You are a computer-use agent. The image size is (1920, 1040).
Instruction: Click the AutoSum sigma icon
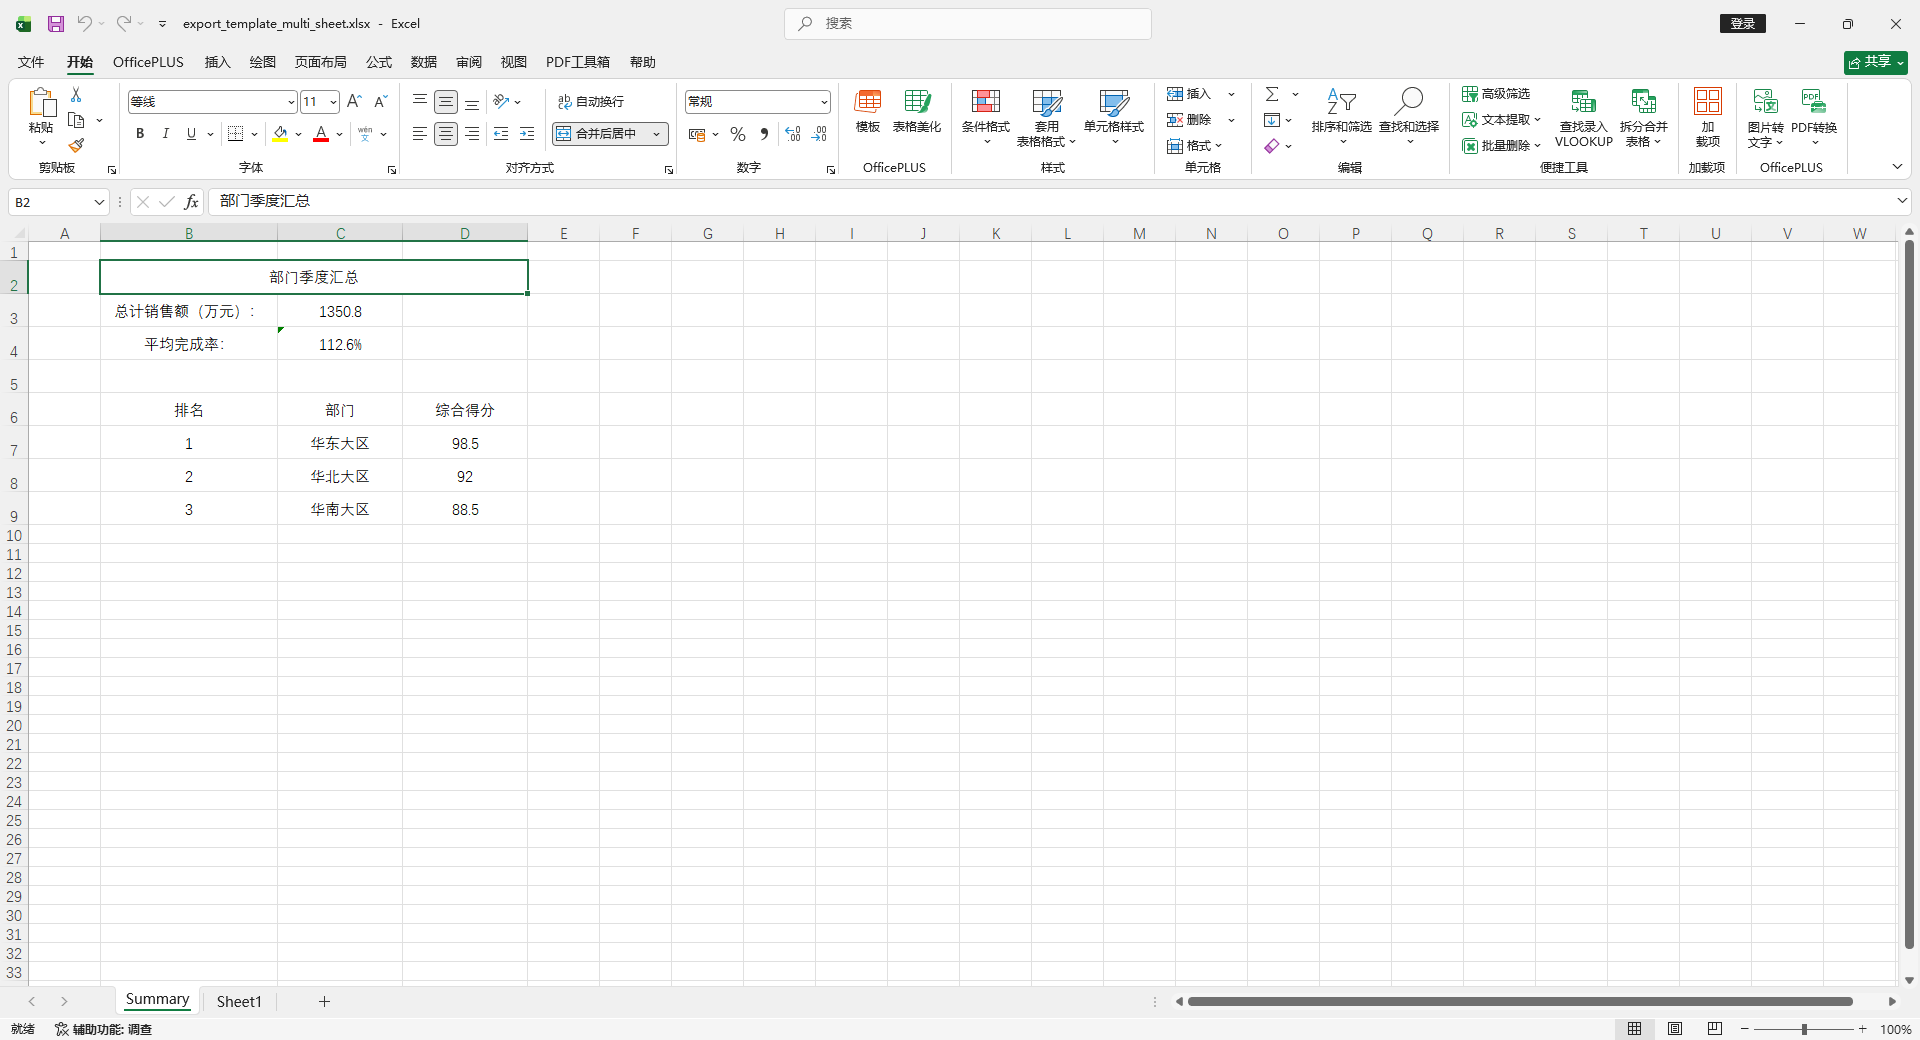pyautogui.click(x=1272, y=94)
